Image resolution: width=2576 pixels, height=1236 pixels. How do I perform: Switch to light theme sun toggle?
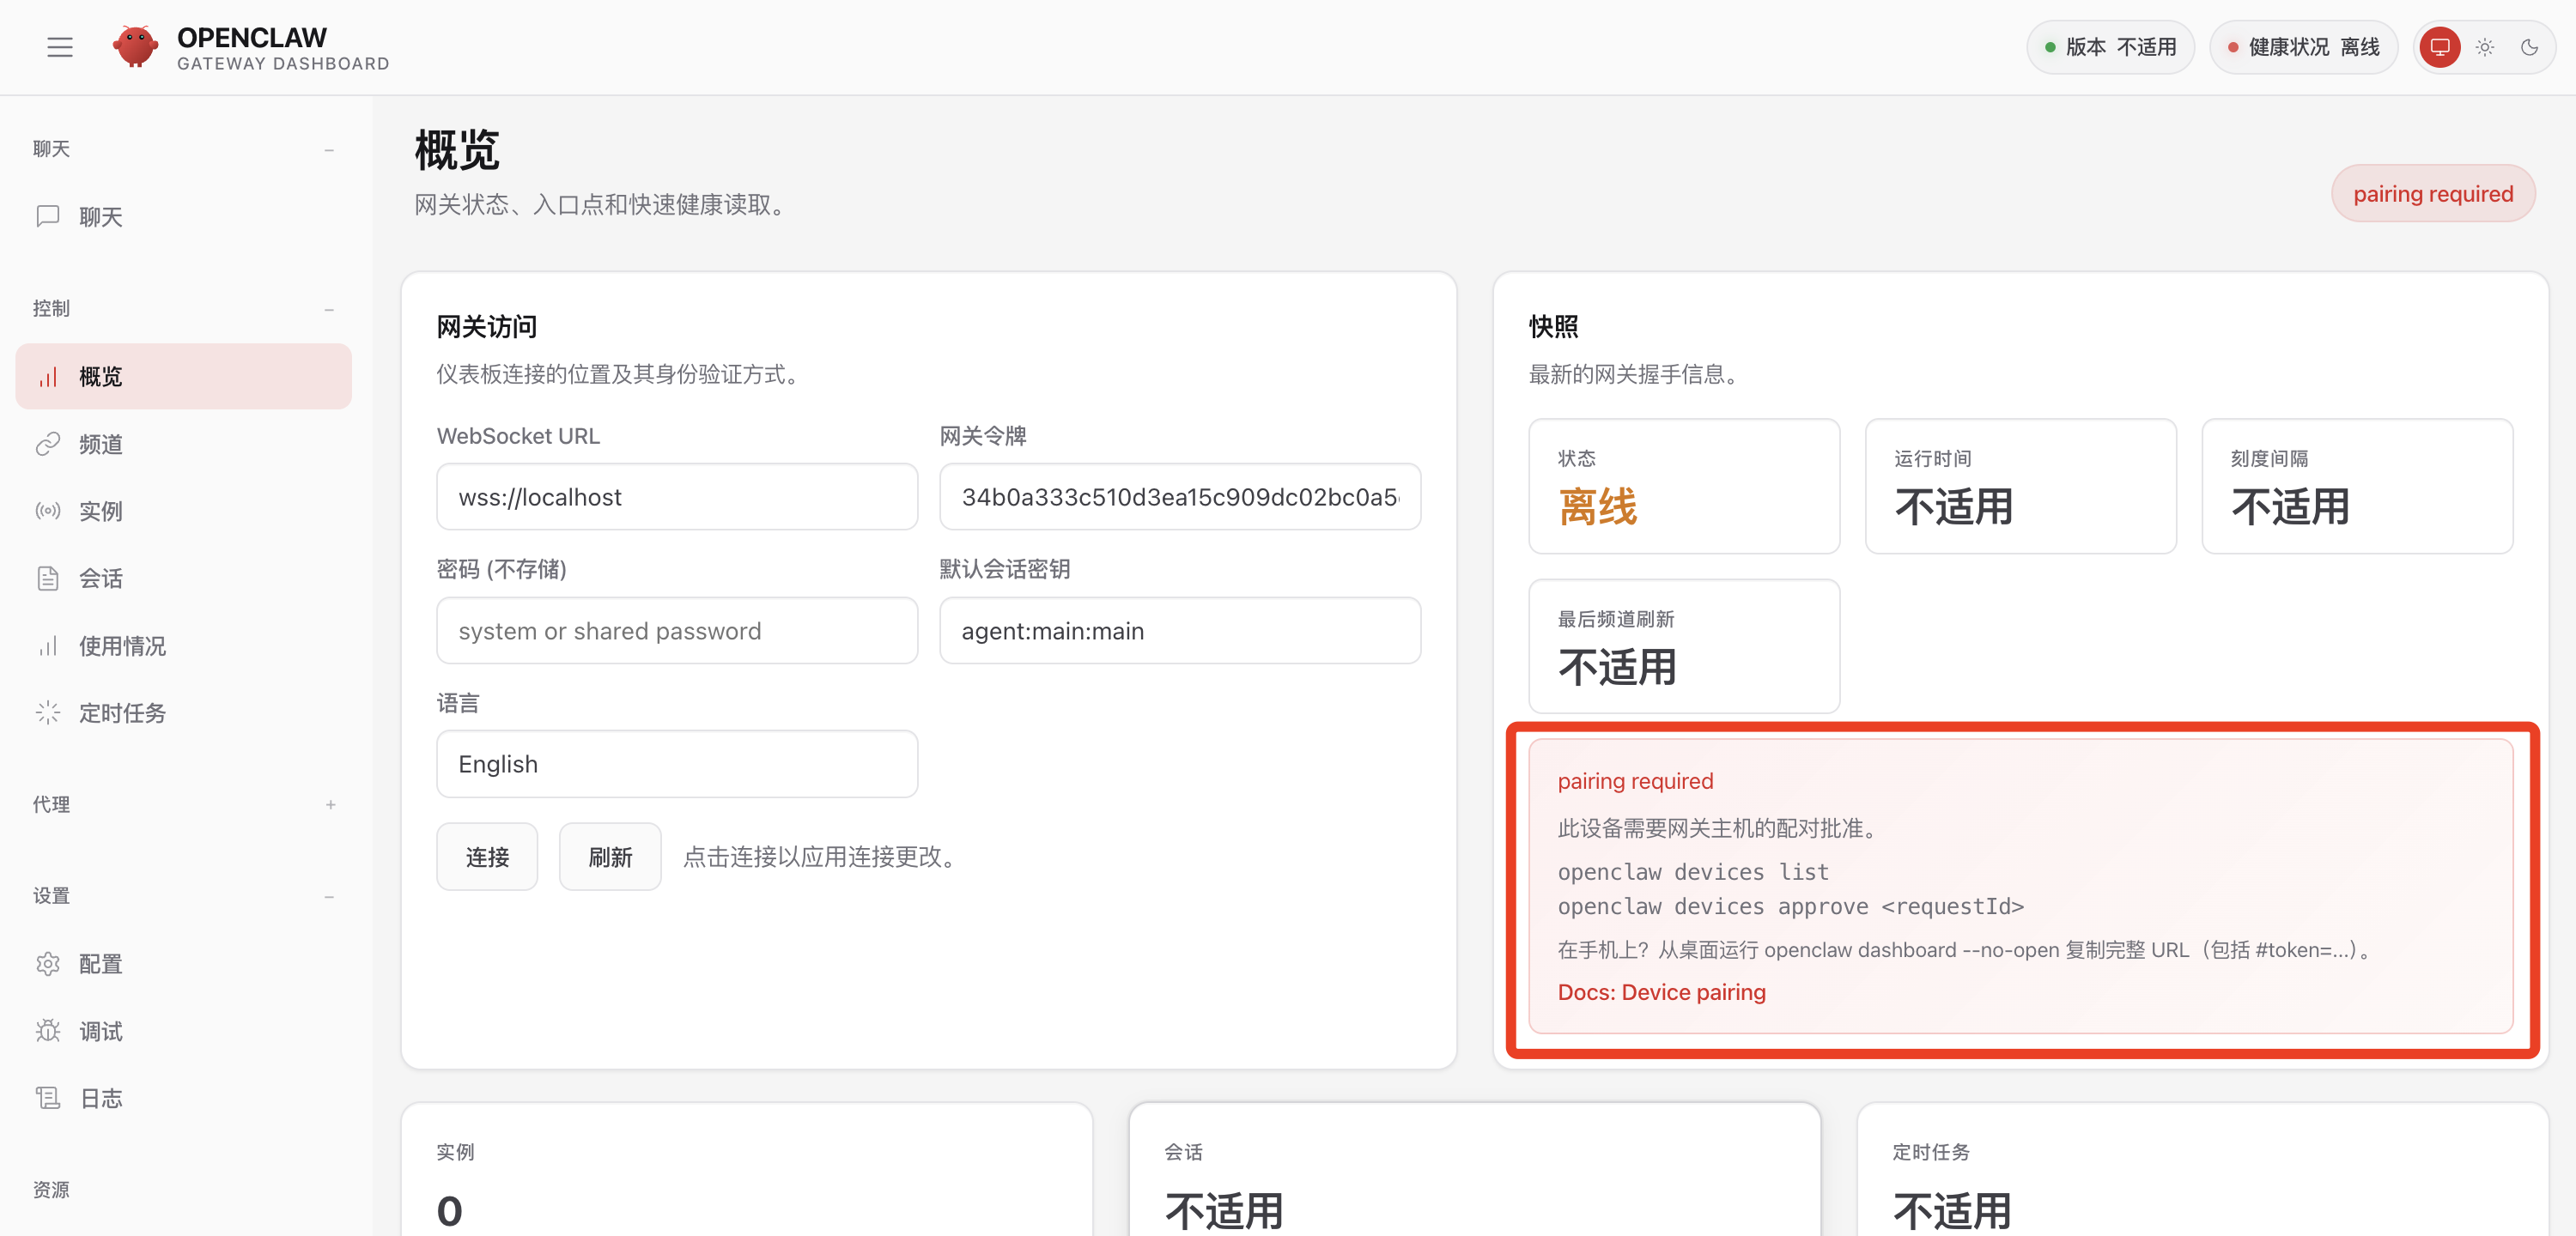point(2485,47)
